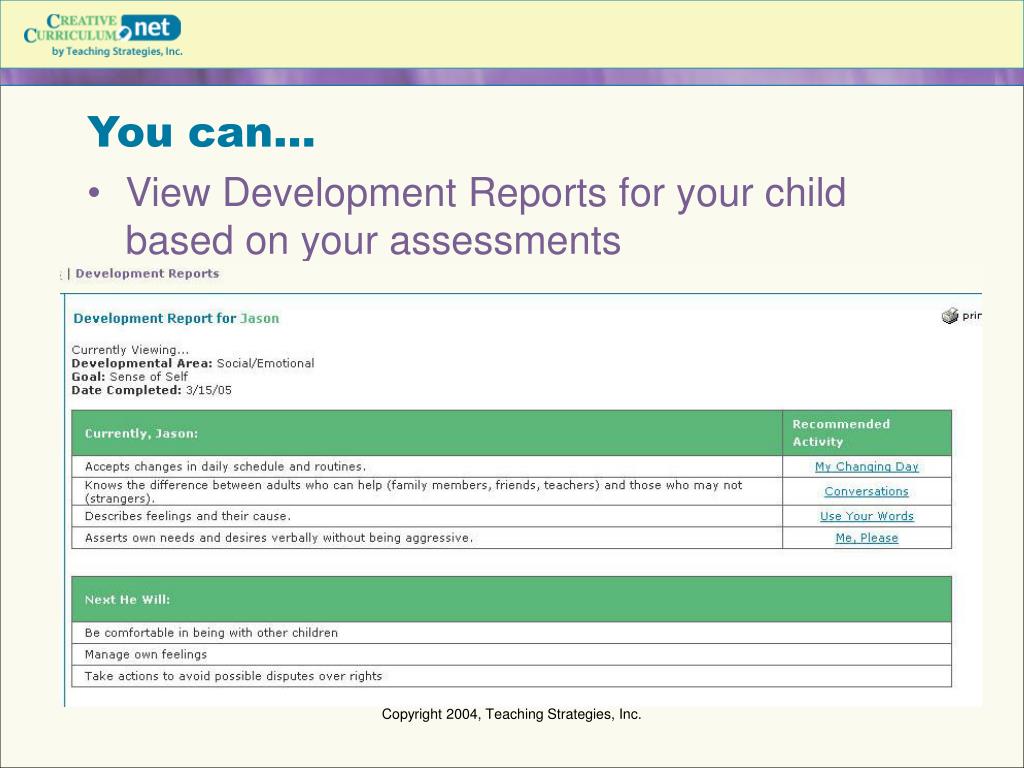Select the 'Currently, Jason:' table header
1024x768 pixels.
tap(427, 433)
